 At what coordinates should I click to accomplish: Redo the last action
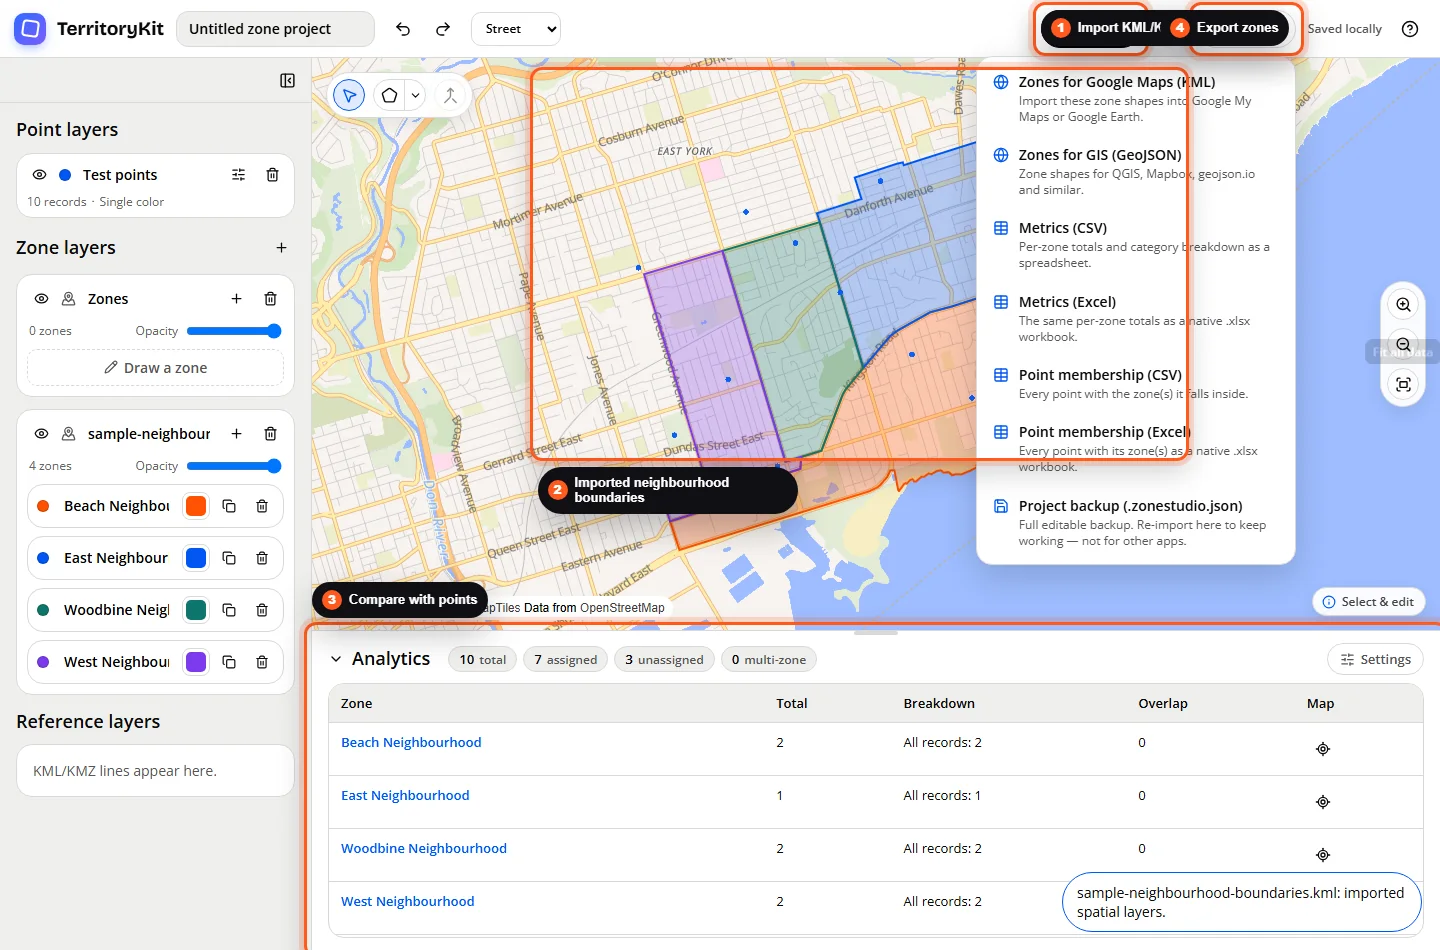pos(443,29)
